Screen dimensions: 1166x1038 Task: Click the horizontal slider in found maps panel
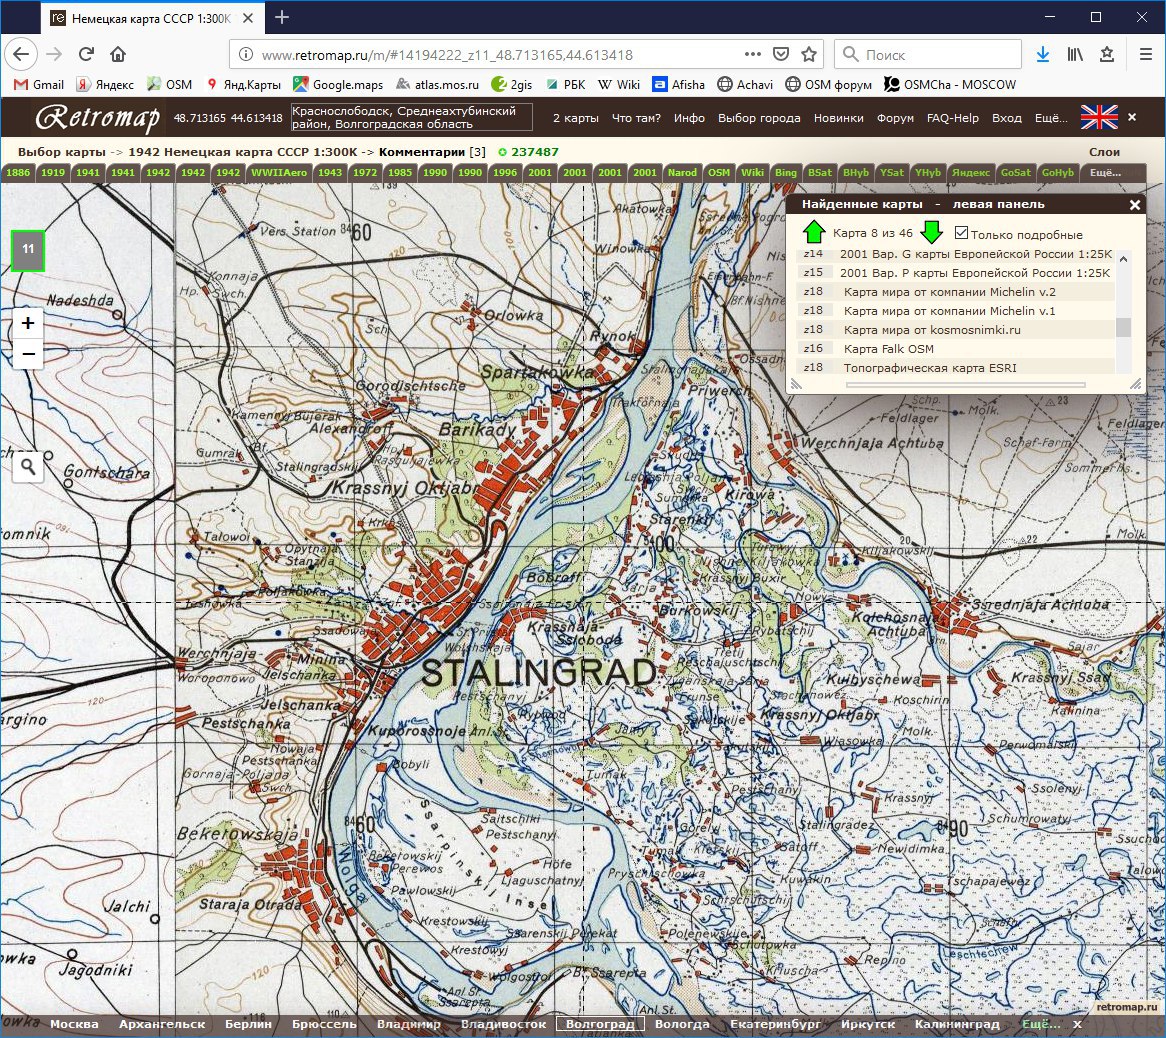[965, 384]
